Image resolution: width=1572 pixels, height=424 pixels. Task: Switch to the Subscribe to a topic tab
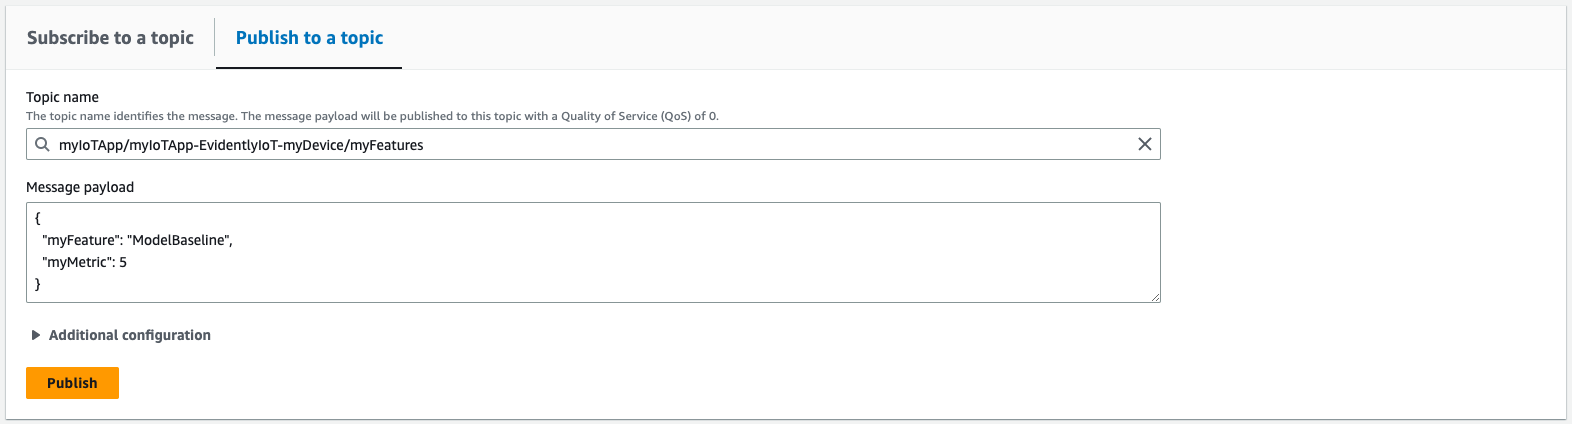(110, 37)
